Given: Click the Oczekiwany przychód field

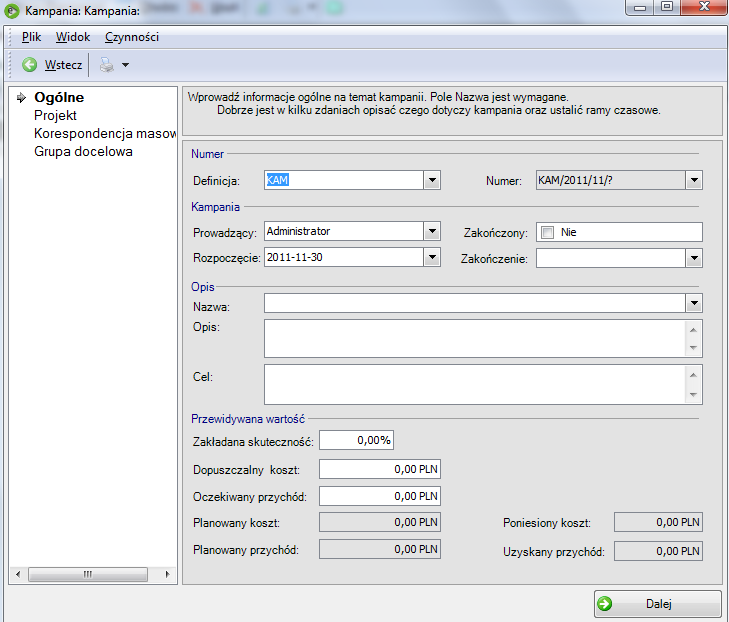Looking at the screenshot, I should tap(380, 496).
